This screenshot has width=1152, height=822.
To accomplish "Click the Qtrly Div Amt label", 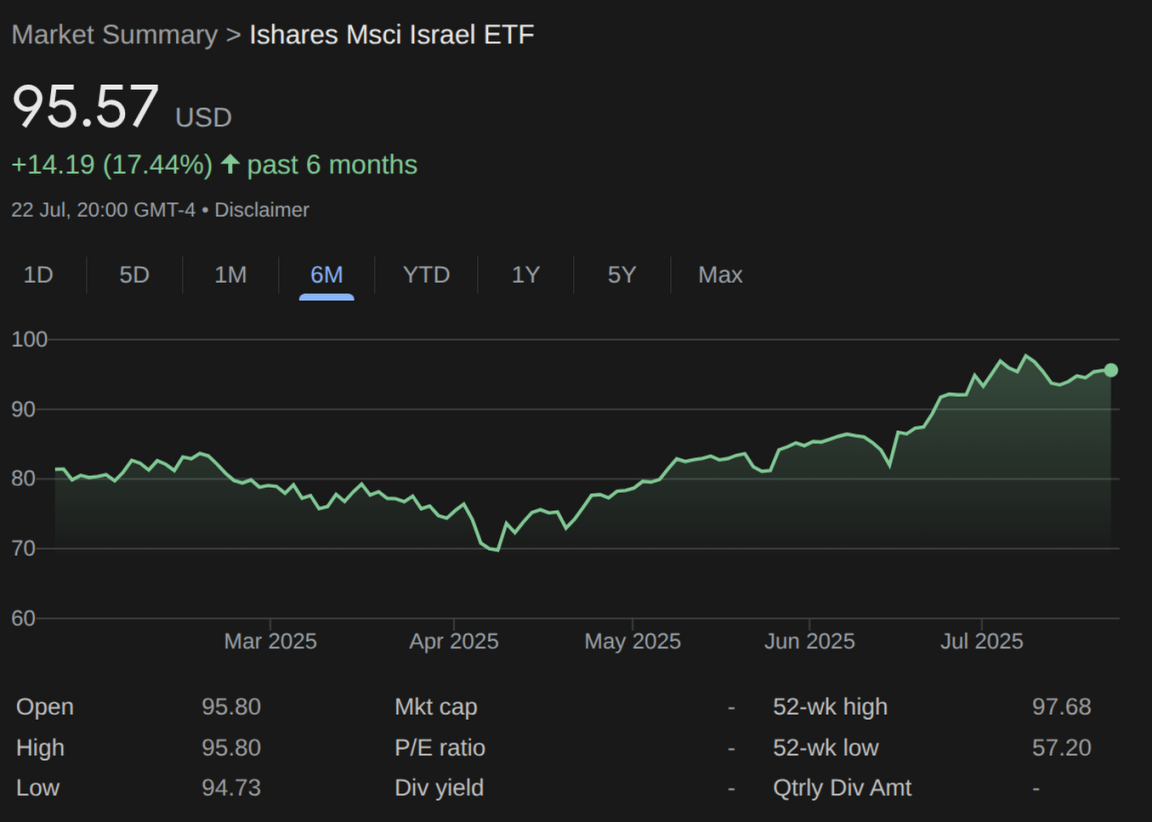I will click(x=842, y=788).
